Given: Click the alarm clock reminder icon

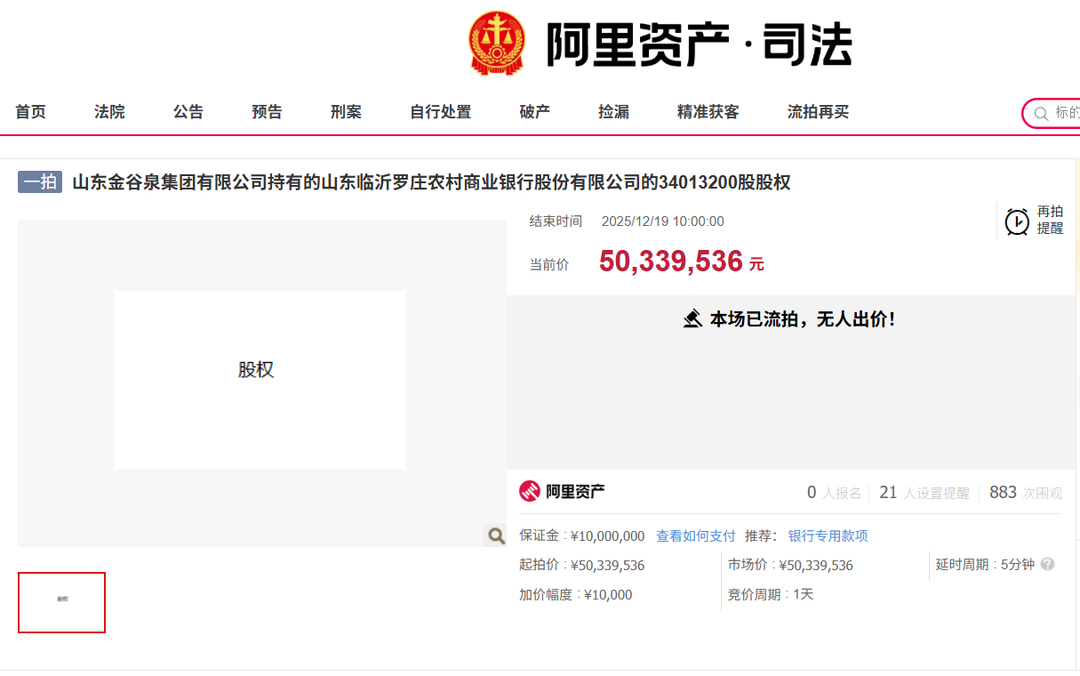Looking at the screenshot, I should [x=1017, y=221].
